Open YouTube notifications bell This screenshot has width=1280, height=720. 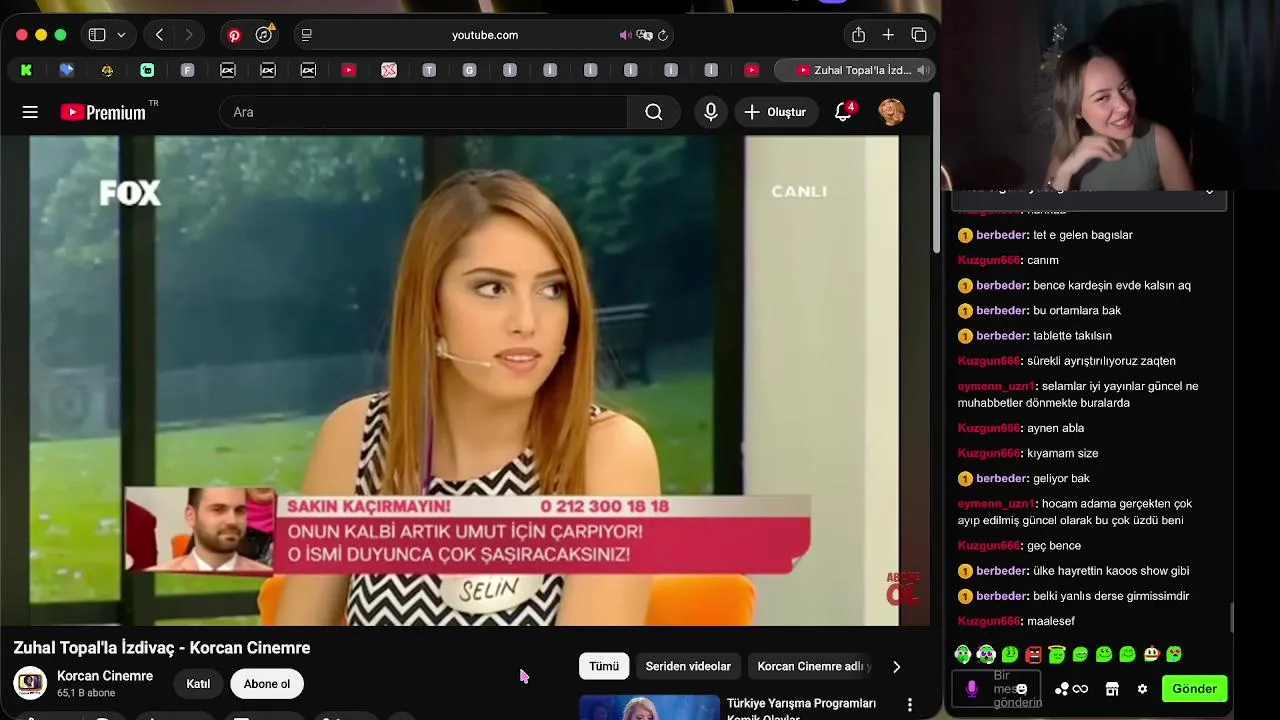(x=843, y=112)
